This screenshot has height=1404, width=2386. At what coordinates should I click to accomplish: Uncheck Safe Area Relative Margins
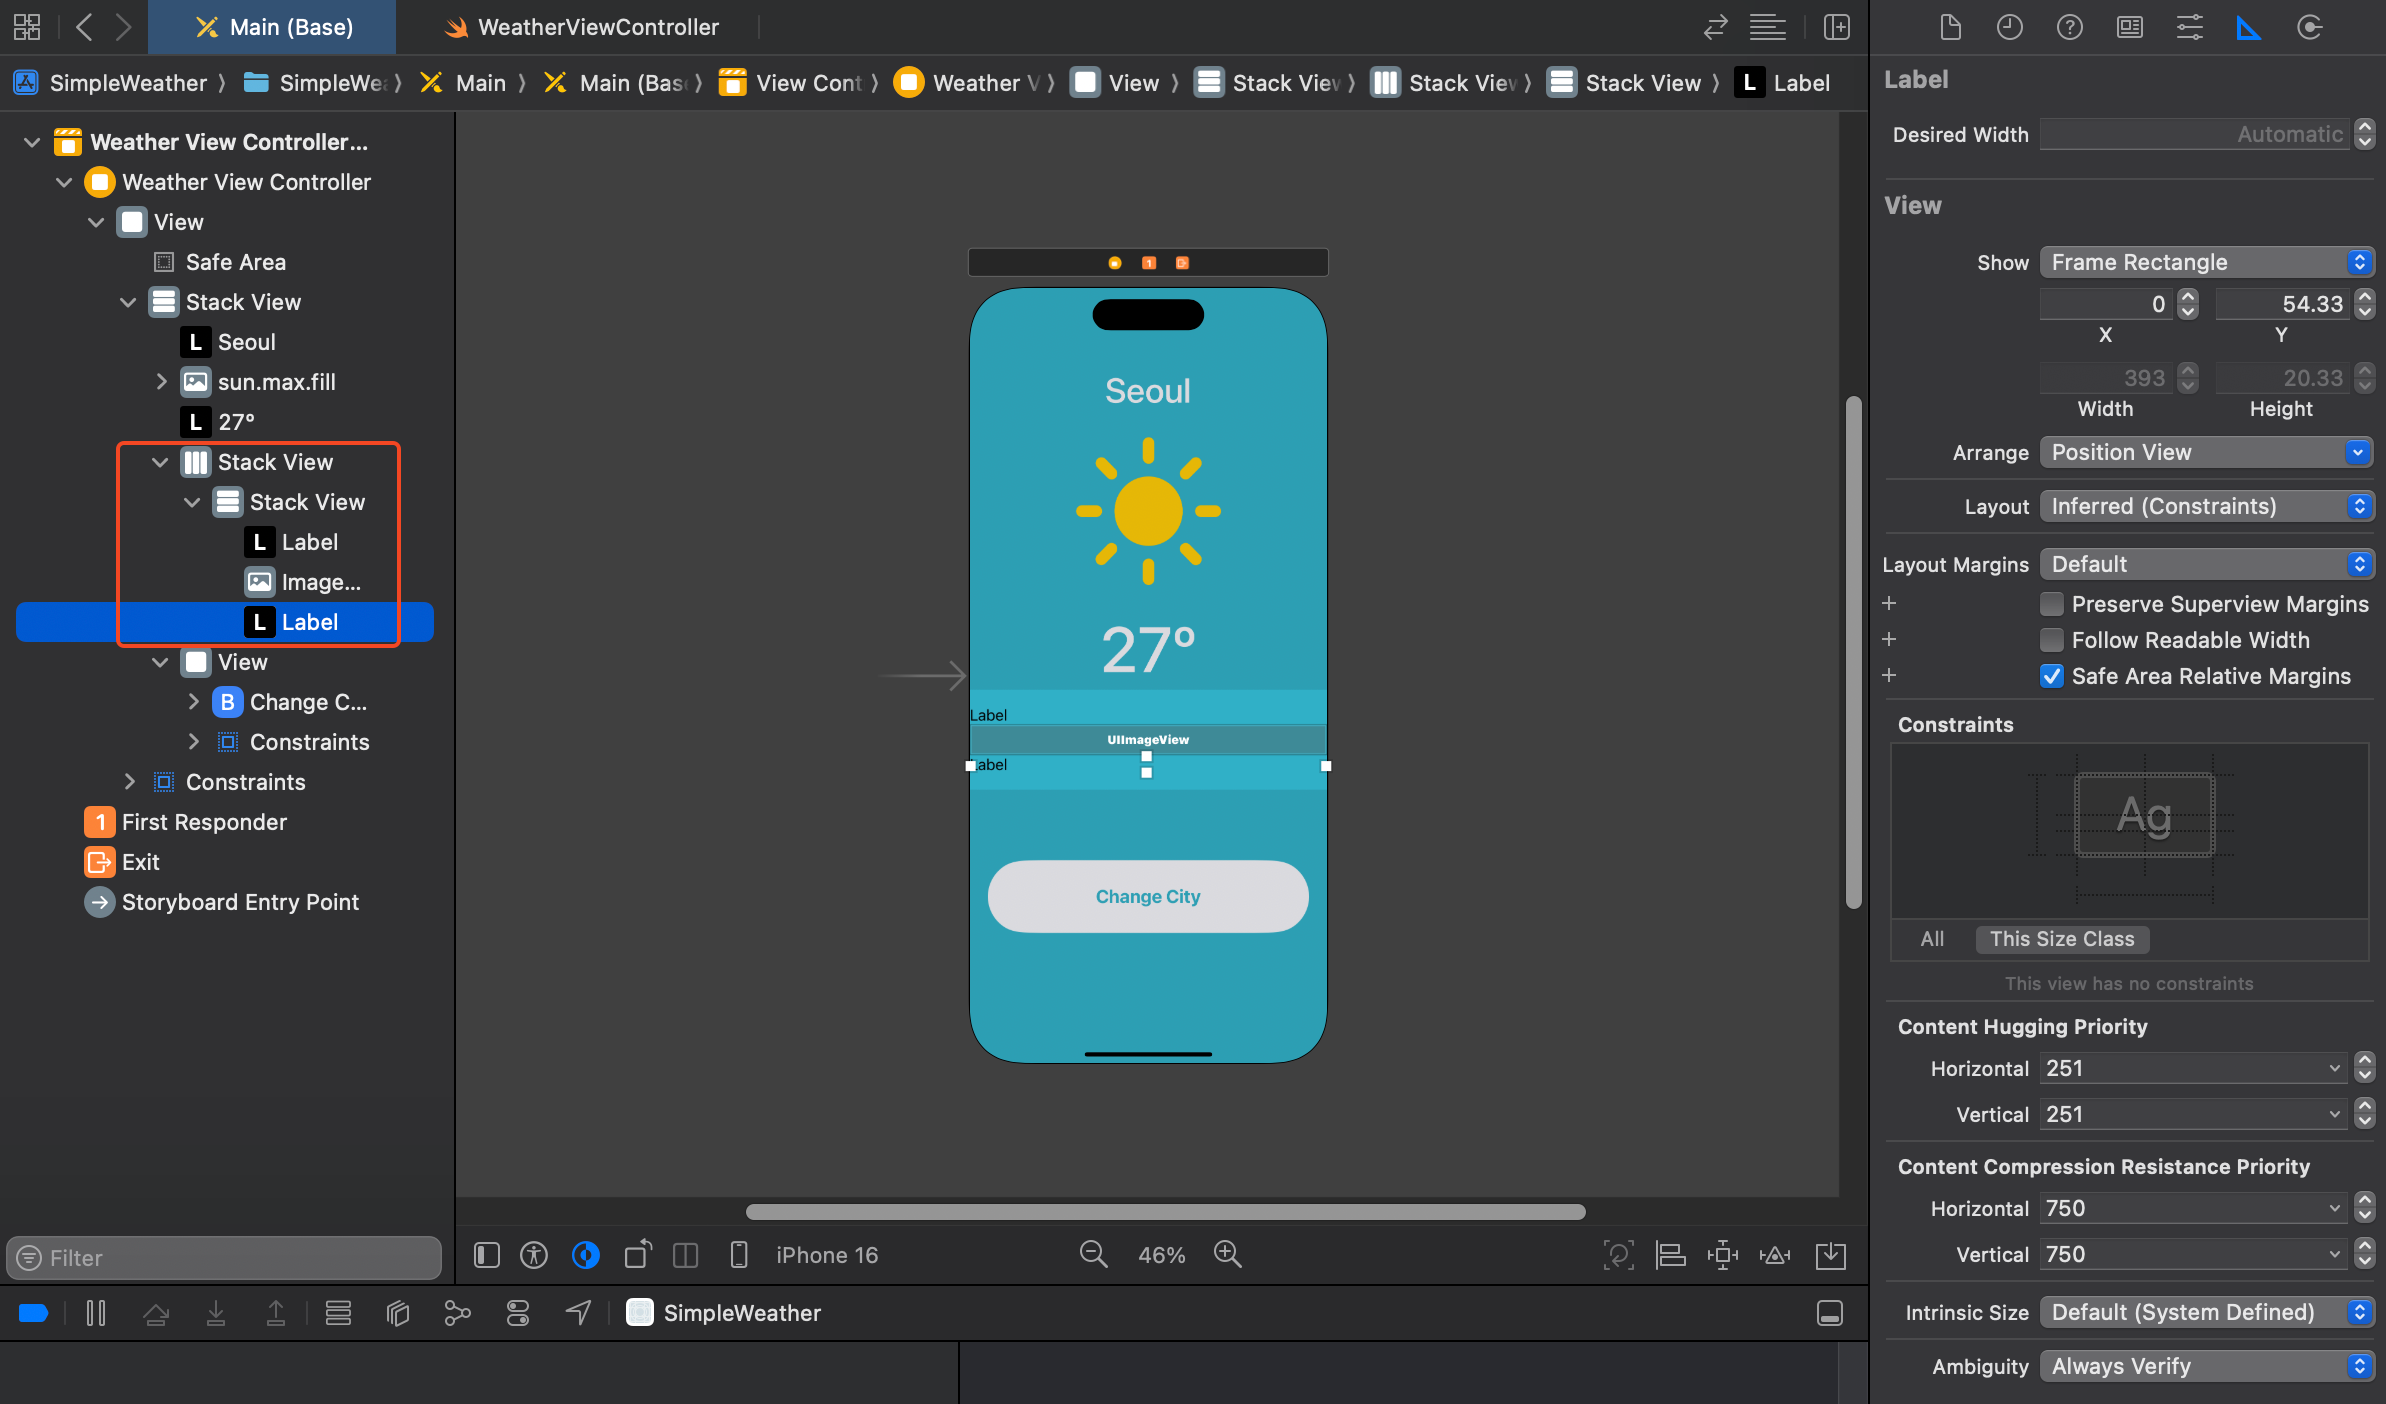click(x=2051, y=676)
